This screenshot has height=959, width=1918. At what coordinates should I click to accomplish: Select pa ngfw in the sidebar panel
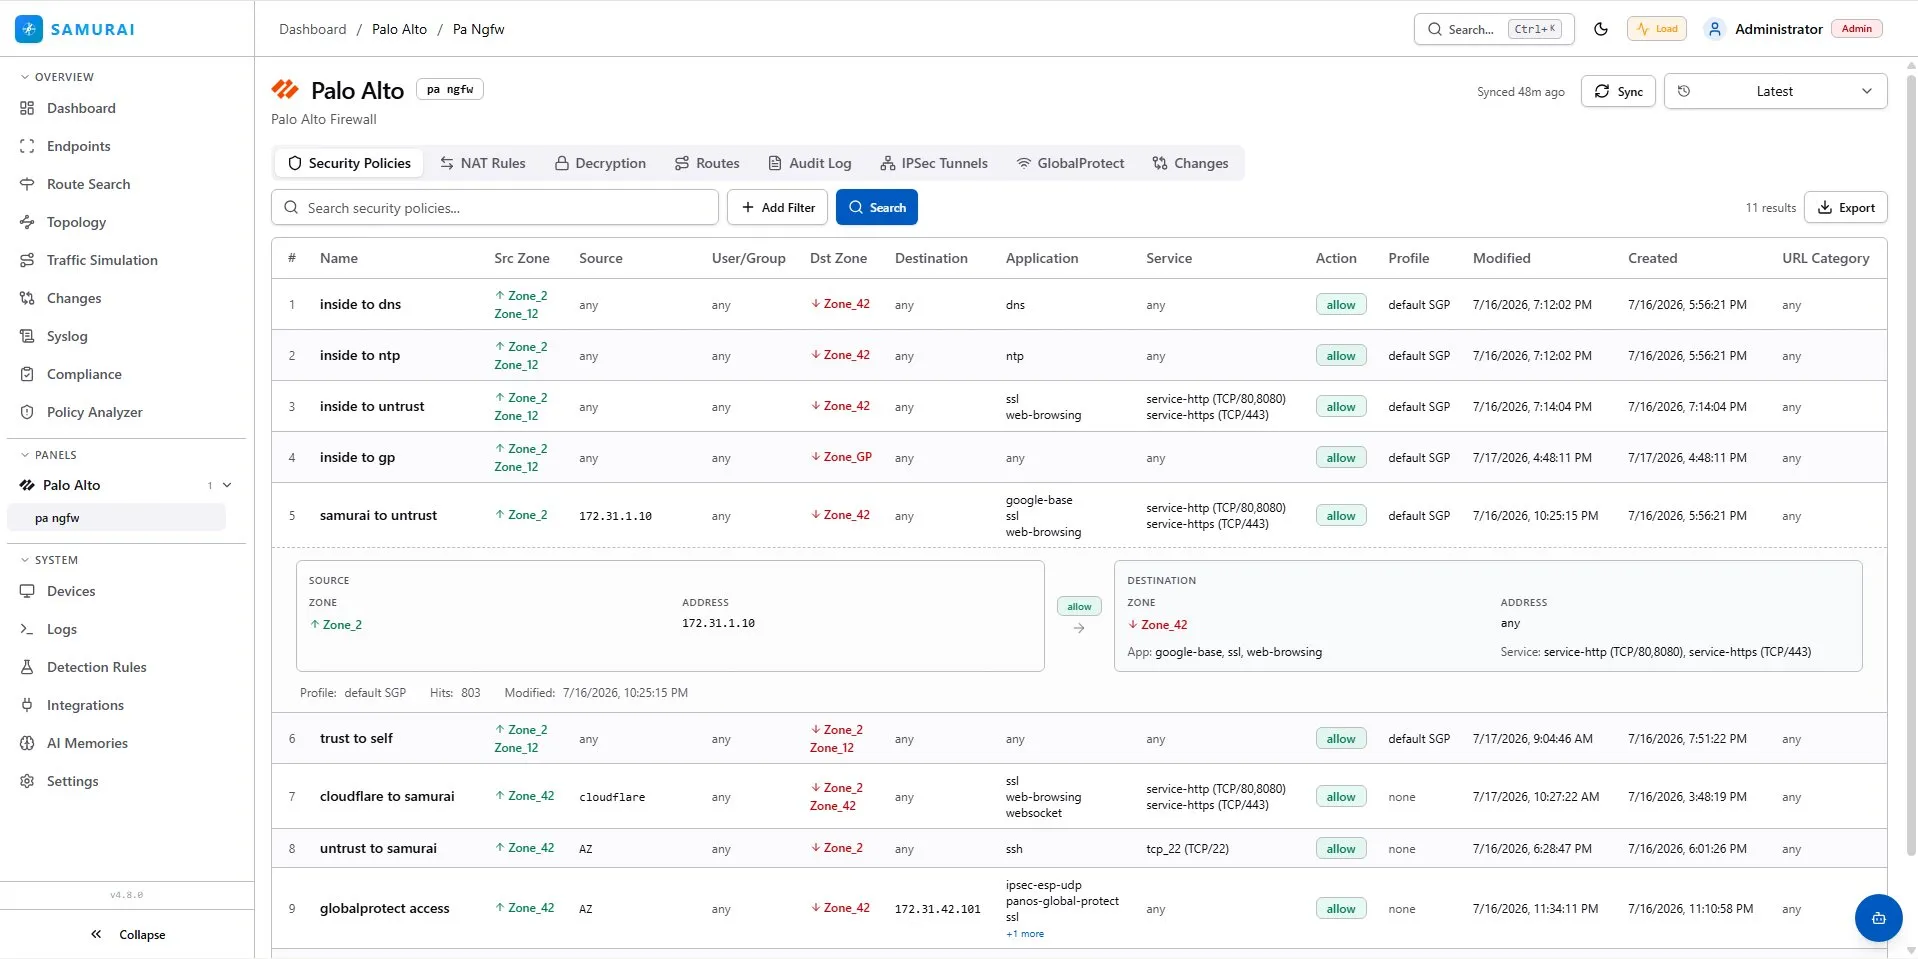pyautogui.click(x=116, y=518)
